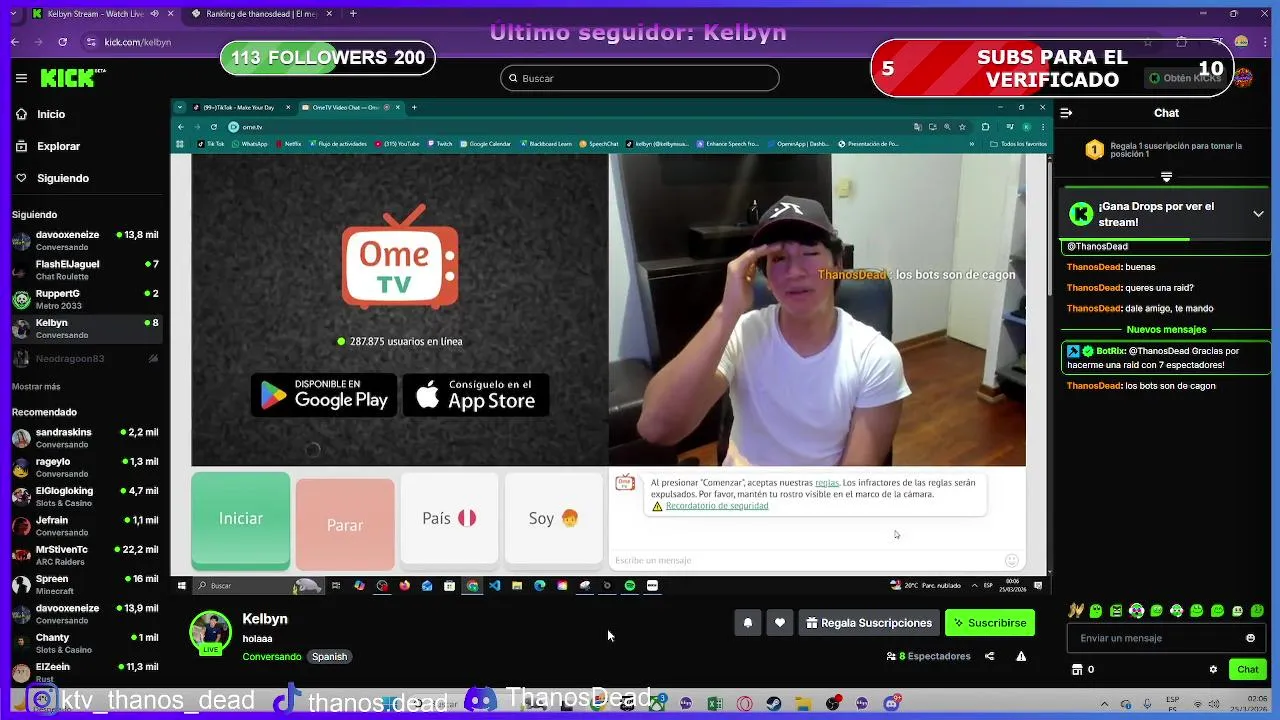Image resolution: width=1280 pixels, height=720 pixels.
Task: Open recommended channel Chanty
Action: [85, 643]
